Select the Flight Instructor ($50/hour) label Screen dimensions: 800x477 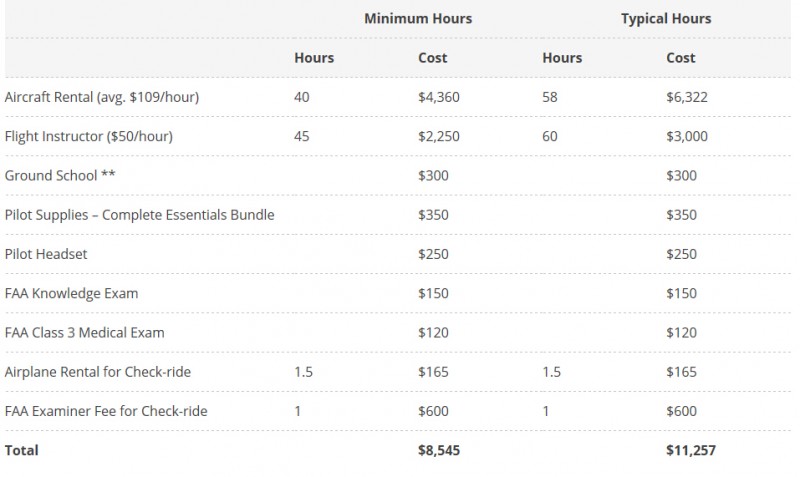tap(89, 136)
